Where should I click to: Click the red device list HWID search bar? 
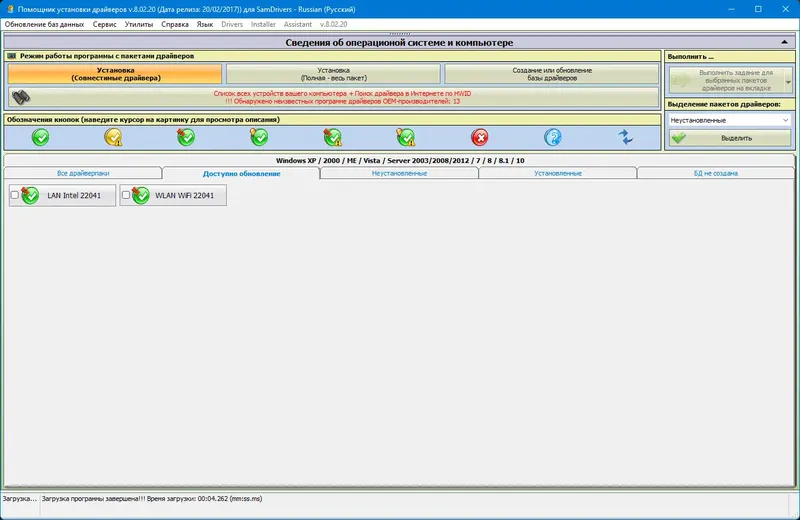pyautogui.click(x=334, y=97)
